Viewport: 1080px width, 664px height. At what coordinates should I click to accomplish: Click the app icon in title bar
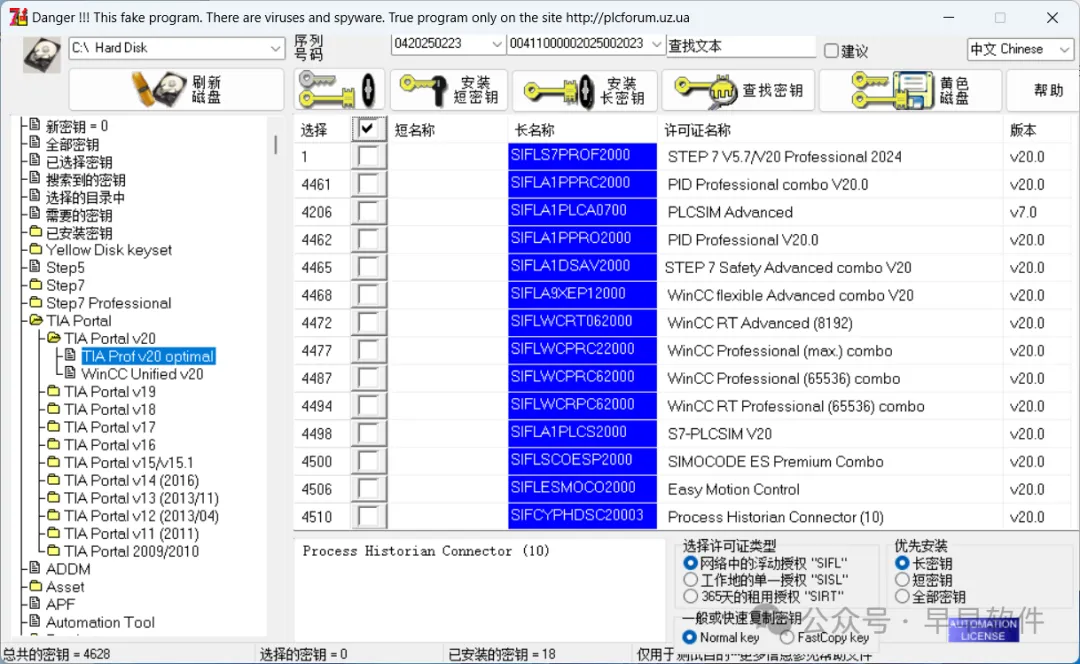pos(18,17)
